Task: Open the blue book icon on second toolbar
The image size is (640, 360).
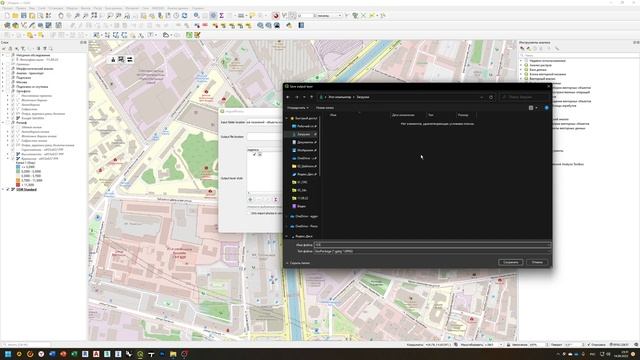Action: tap(301, 25)
